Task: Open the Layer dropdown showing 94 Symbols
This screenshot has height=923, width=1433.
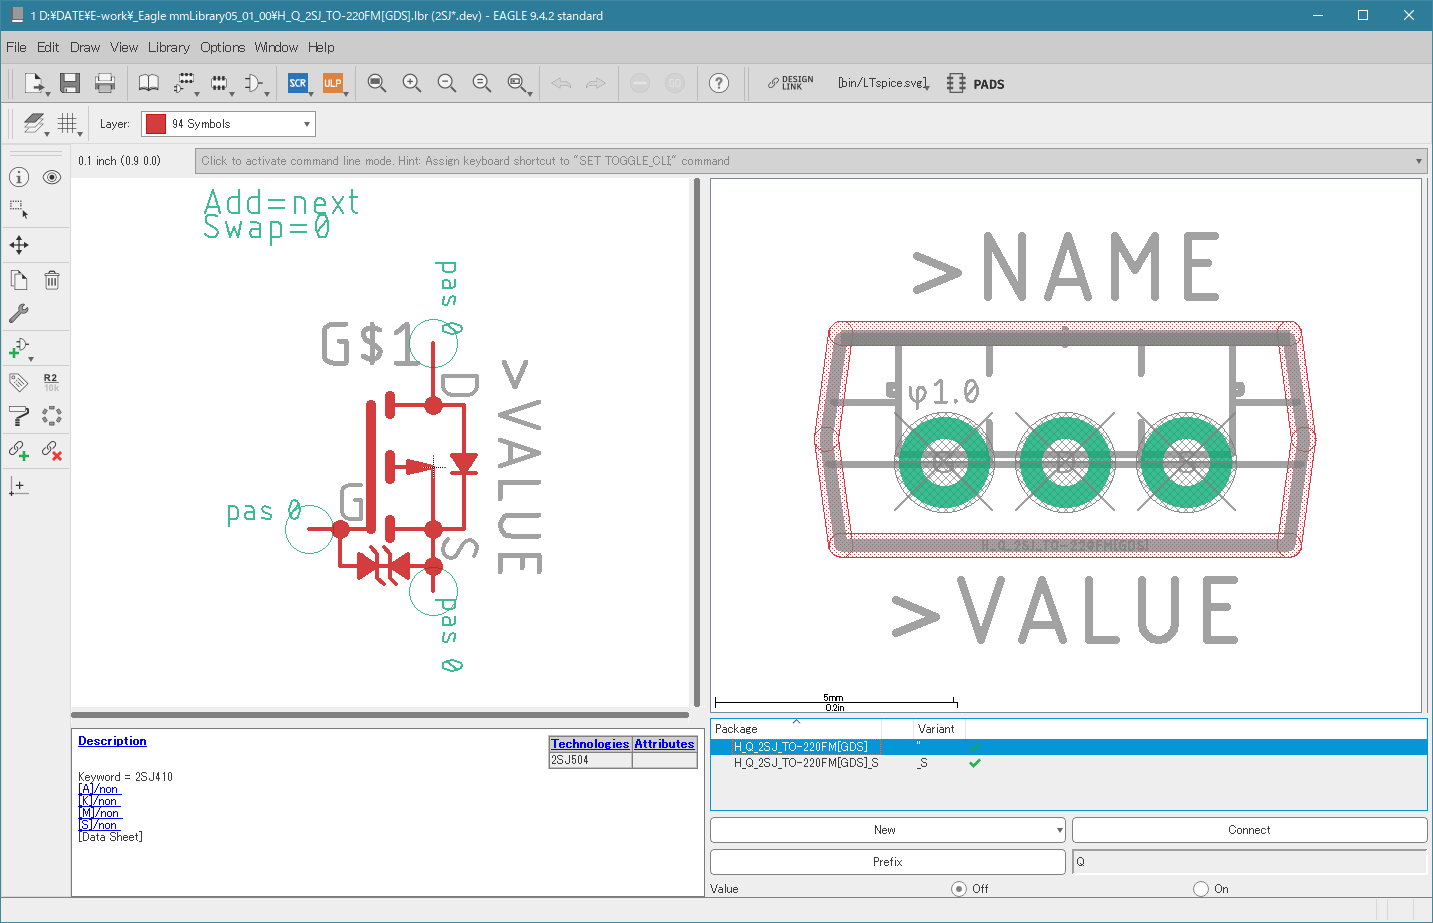Action: pos(228,124)
